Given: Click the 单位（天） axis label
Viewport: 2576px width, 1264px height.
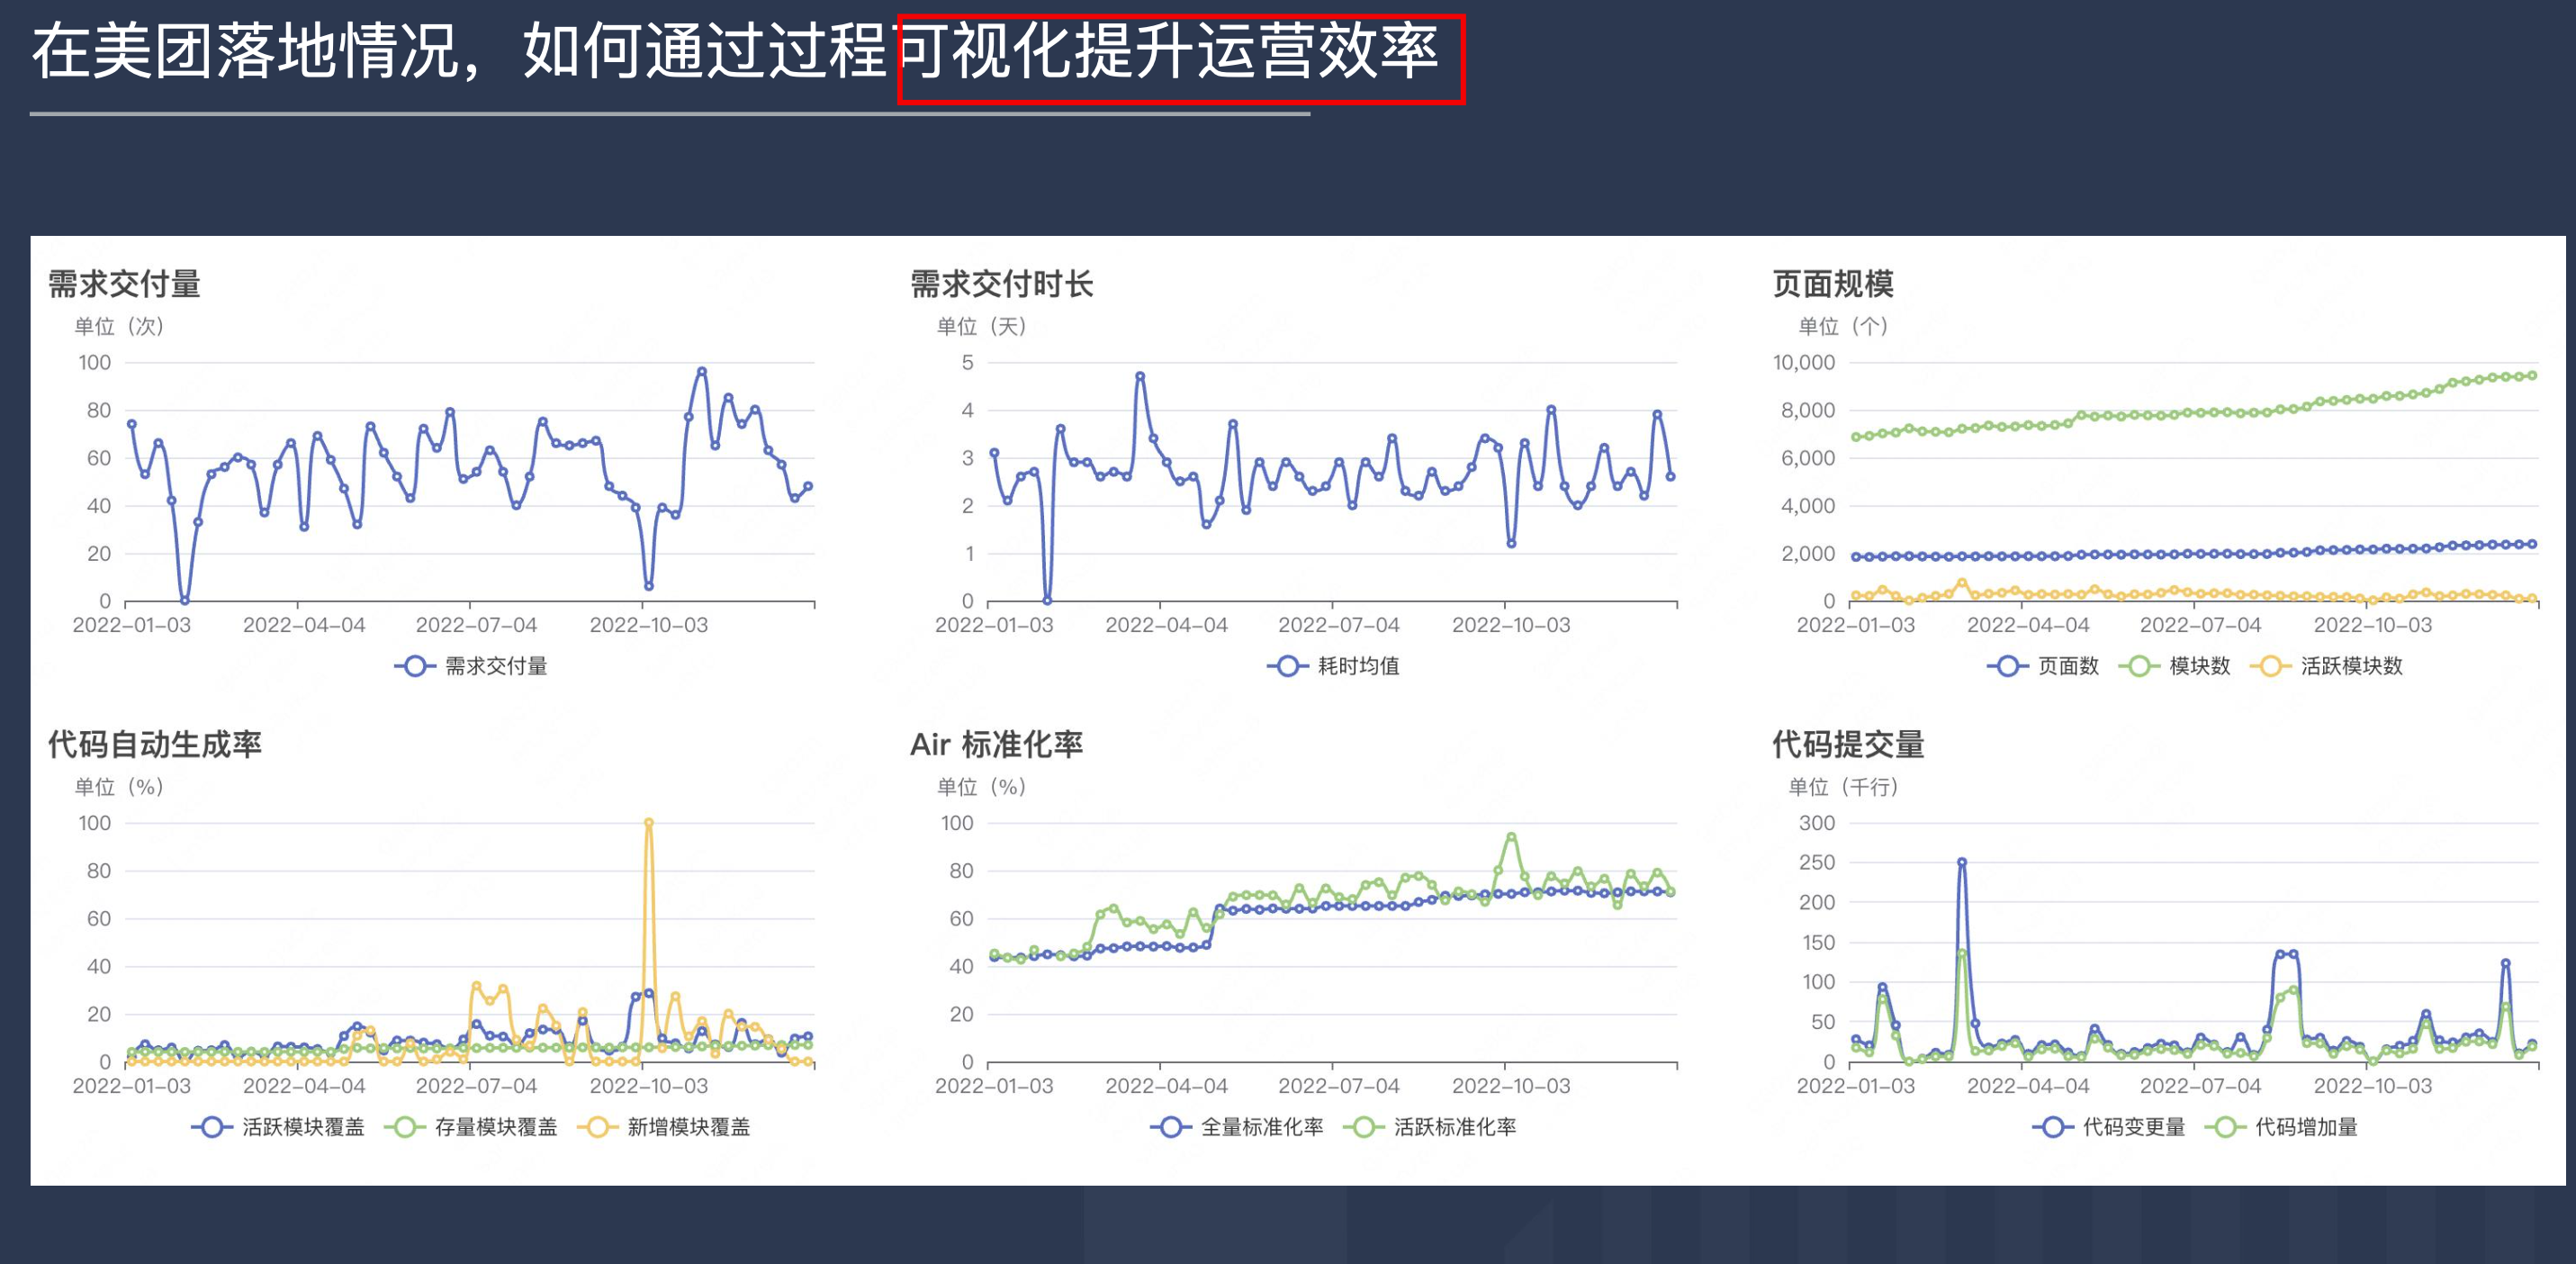Looking at the screenshot, I should (982, 326).
